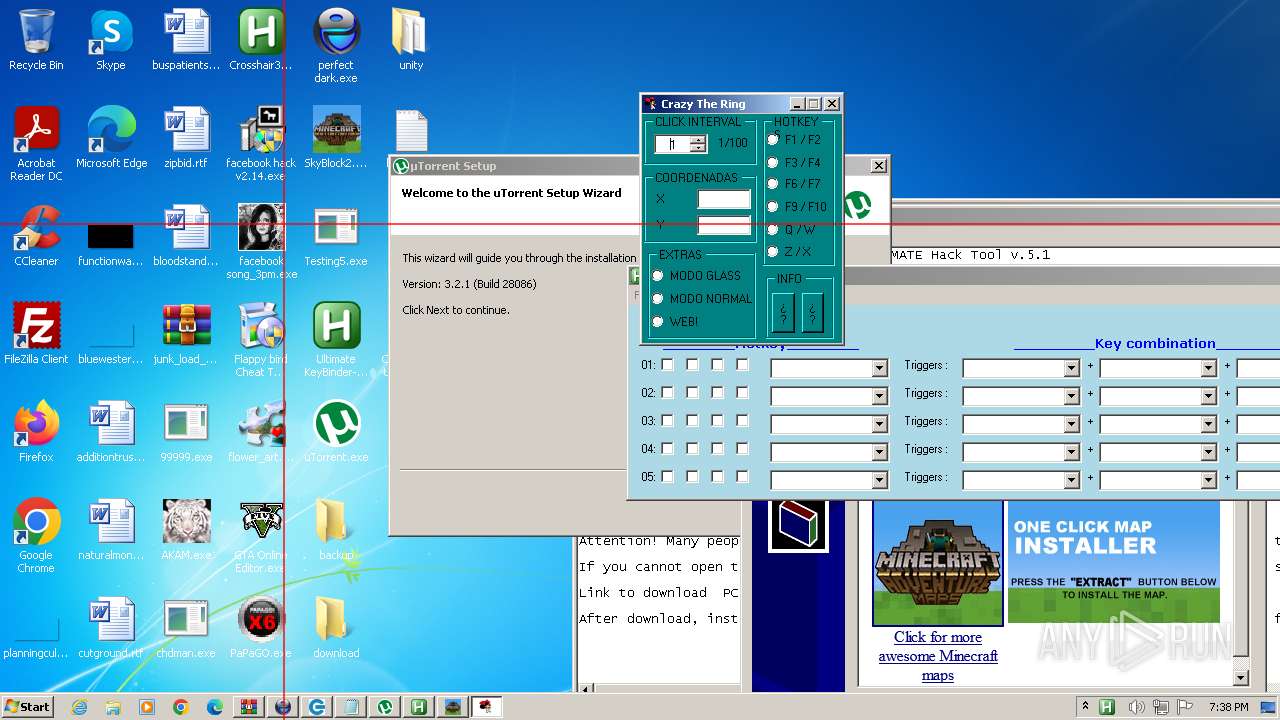1280x720 pixels.
Task: Click the second INFO ¿? button
Action: pyautogui.click(x=813, y=312)
